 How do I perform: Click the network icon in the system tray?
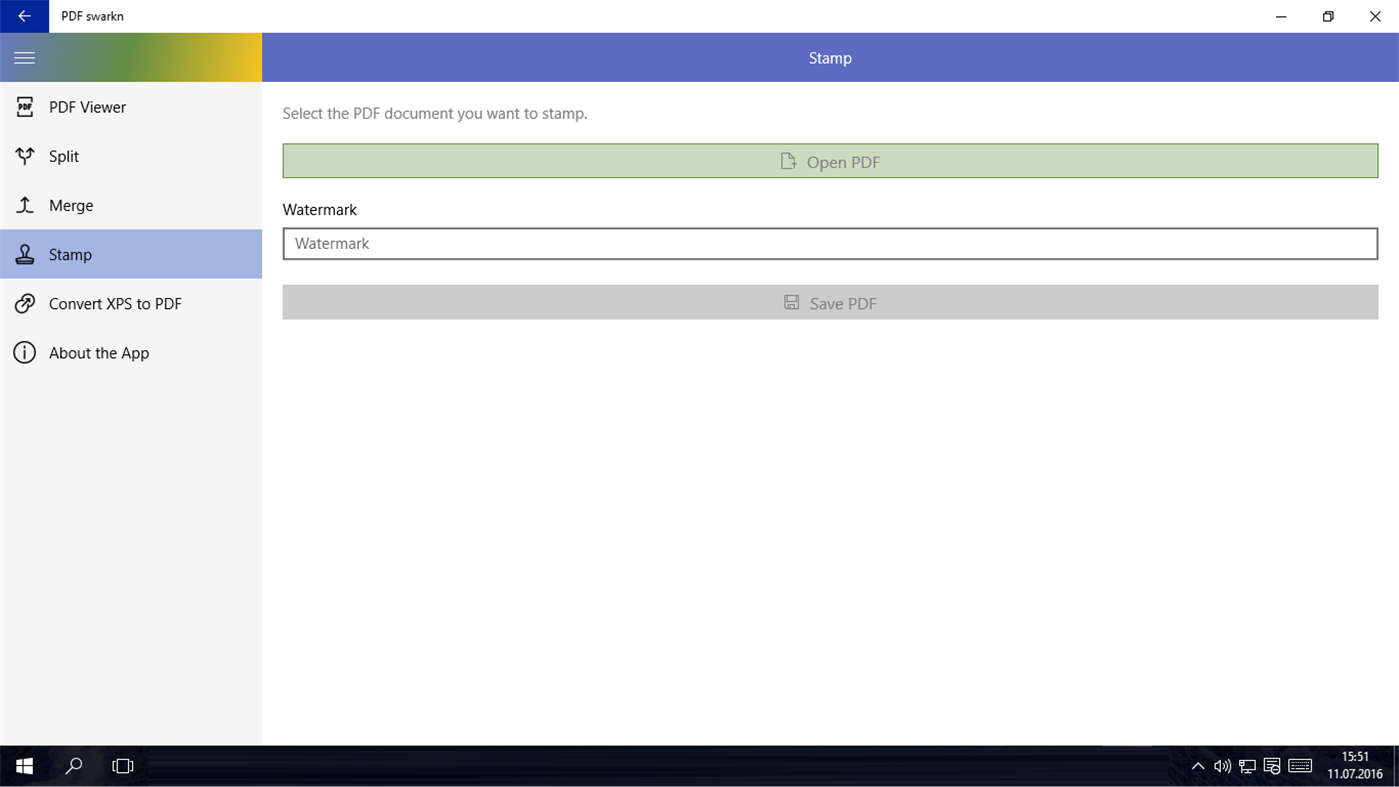point(1247,765)
